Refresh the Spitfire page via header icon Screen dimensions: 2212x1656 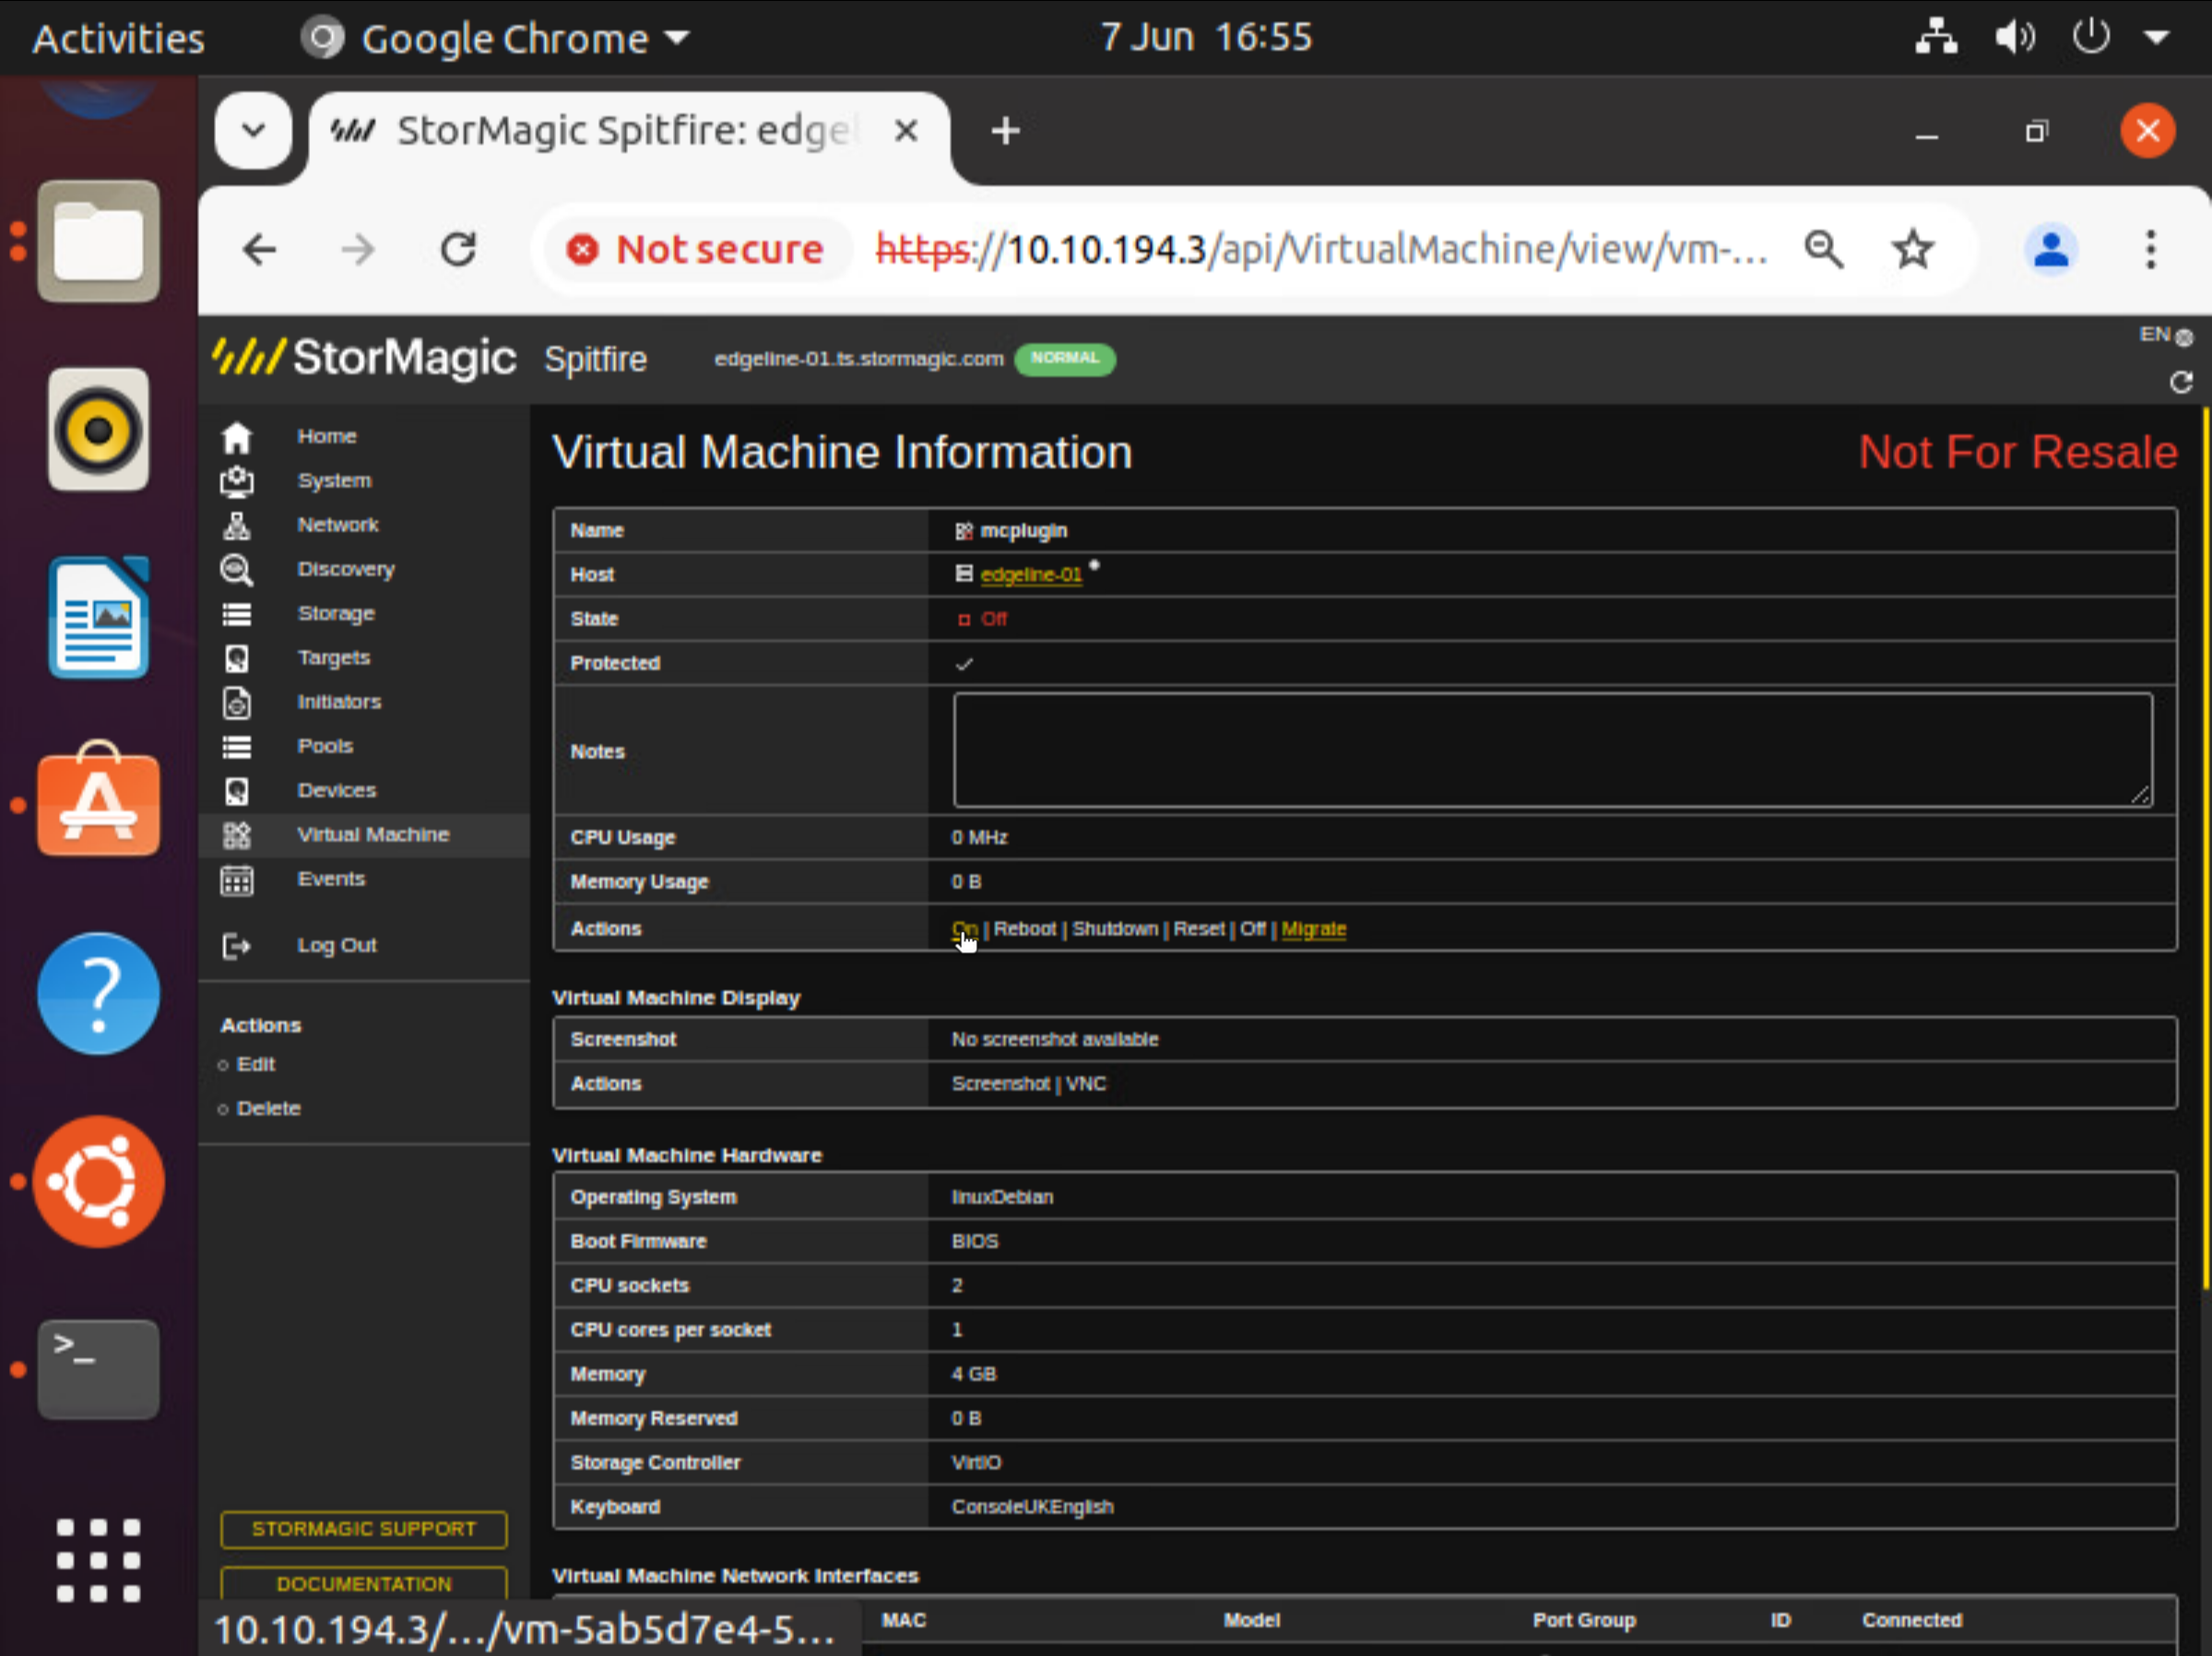[2180, 382]
